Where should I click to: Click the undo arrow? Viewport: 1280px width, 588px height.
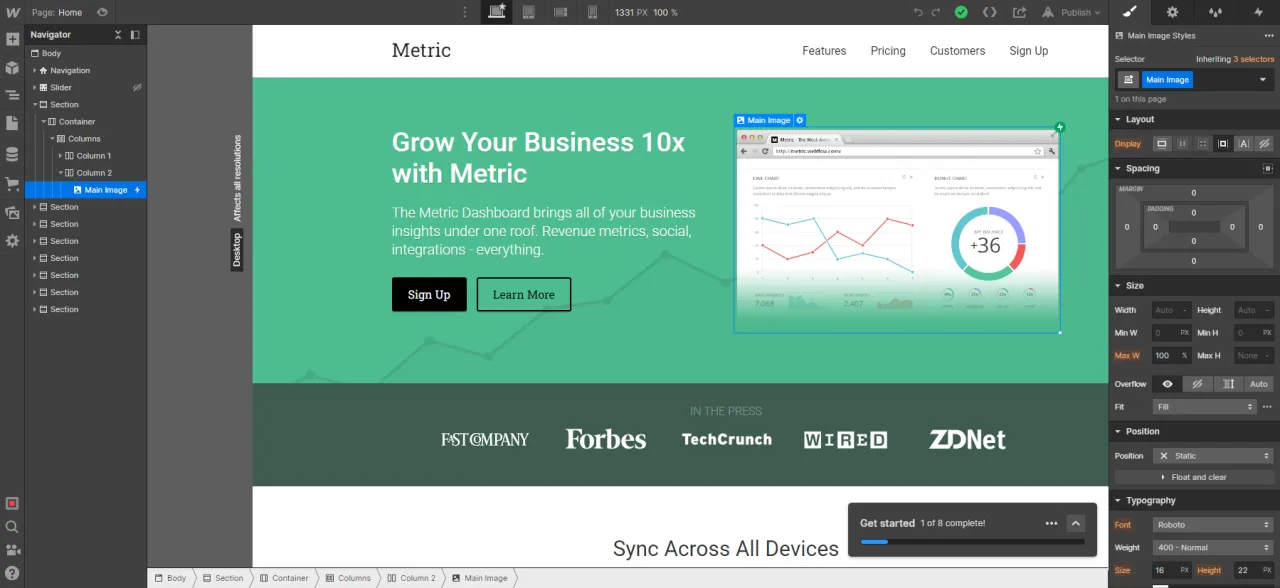918,12
